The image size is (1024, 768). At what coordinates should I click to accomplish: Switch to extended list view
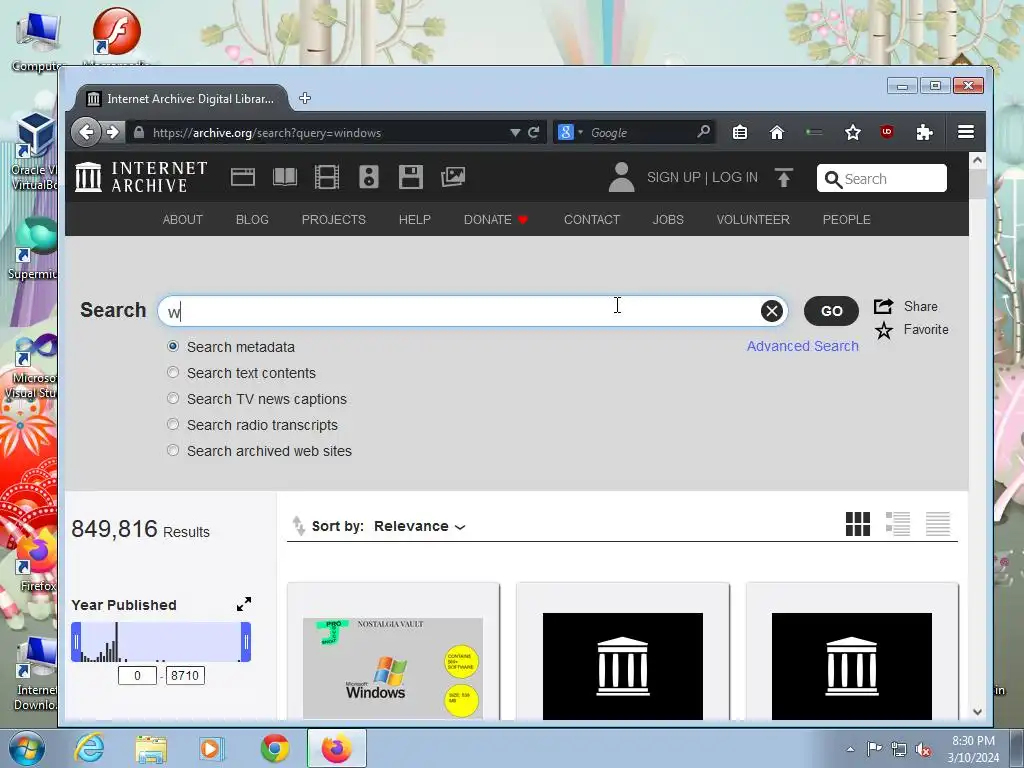pyautogui.click(x=898, y=524)
